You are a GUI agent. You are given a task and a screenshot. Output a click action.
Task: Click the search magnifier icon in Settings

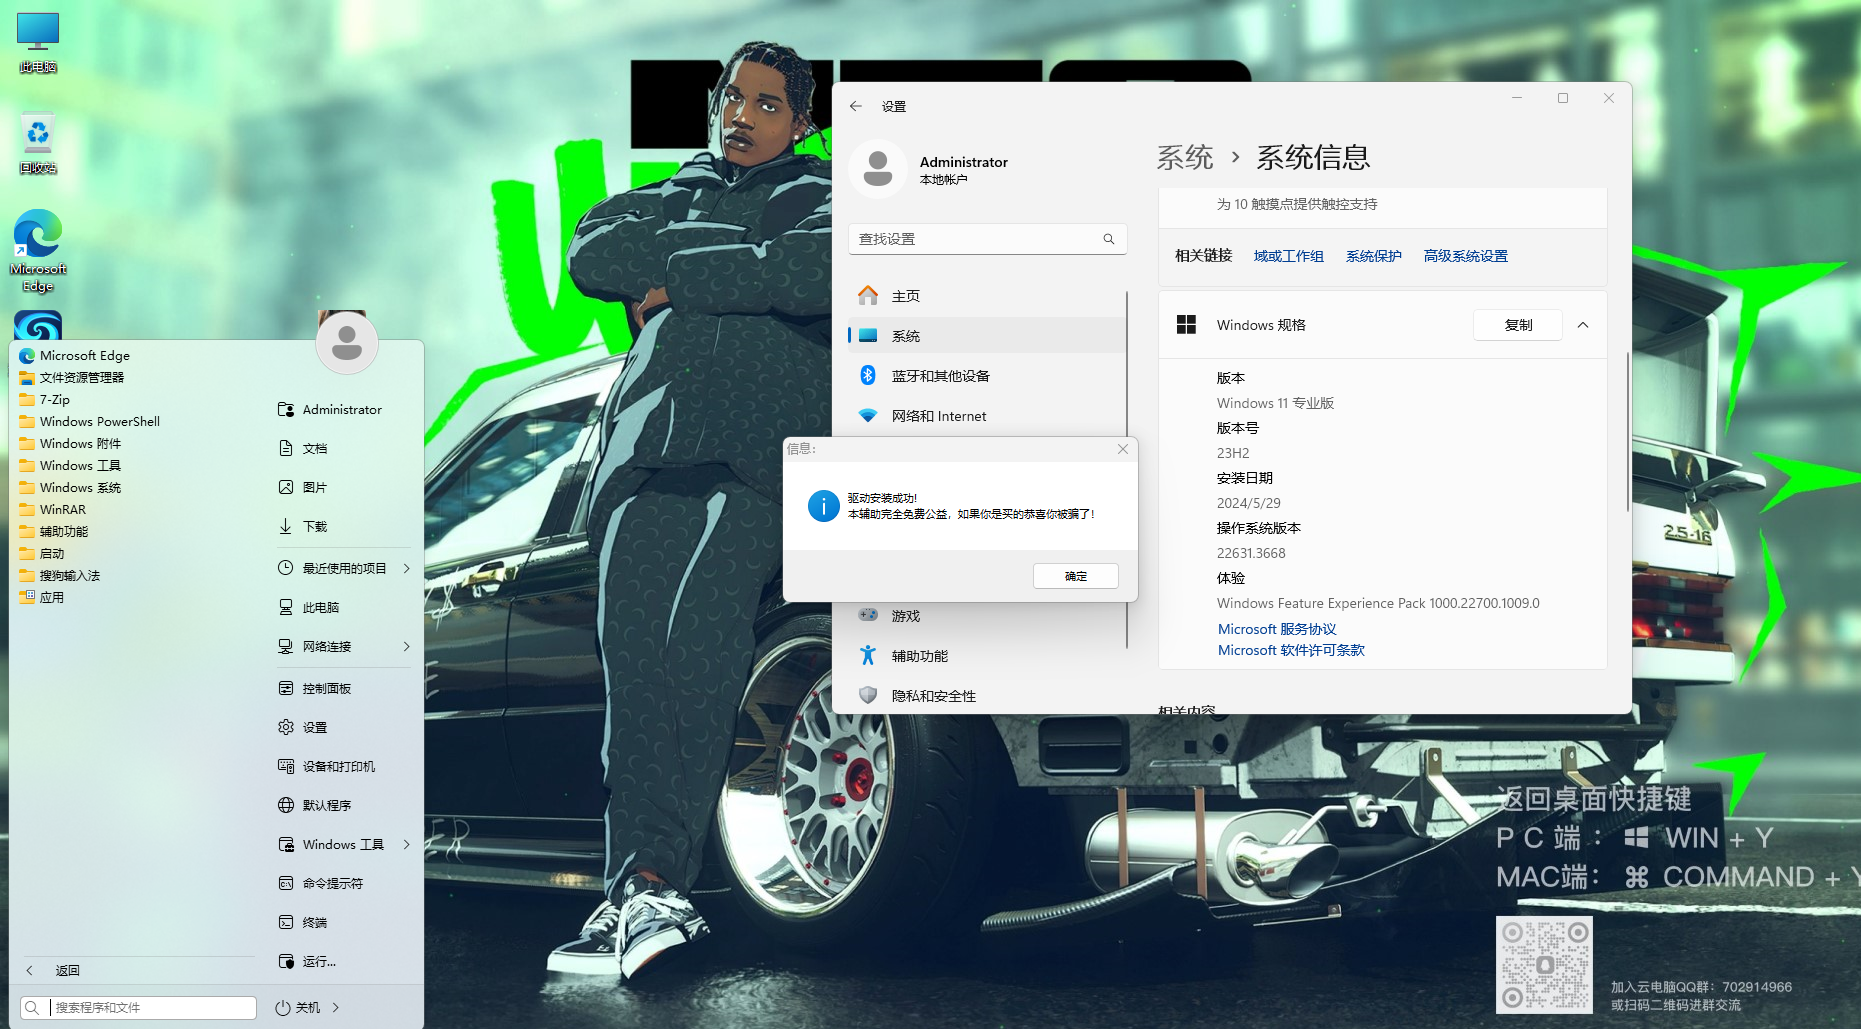[x=1109, y=239]
